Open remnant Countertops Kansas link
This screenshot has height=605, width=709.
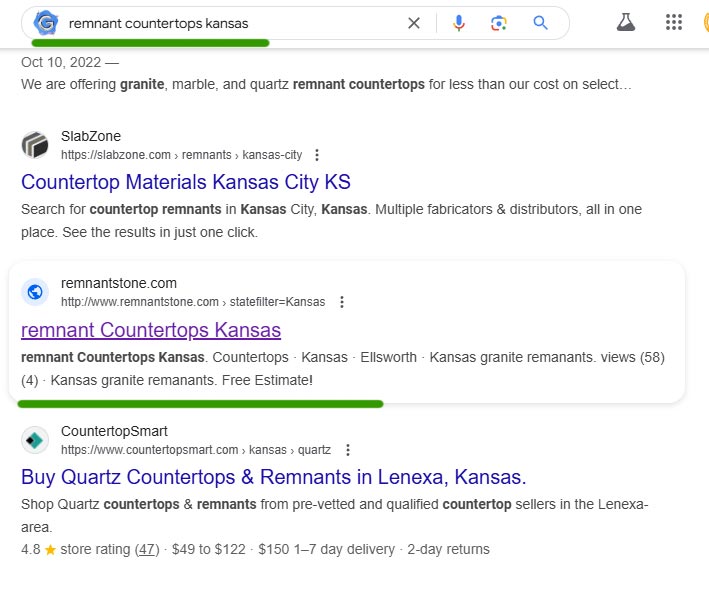(151, 330)
